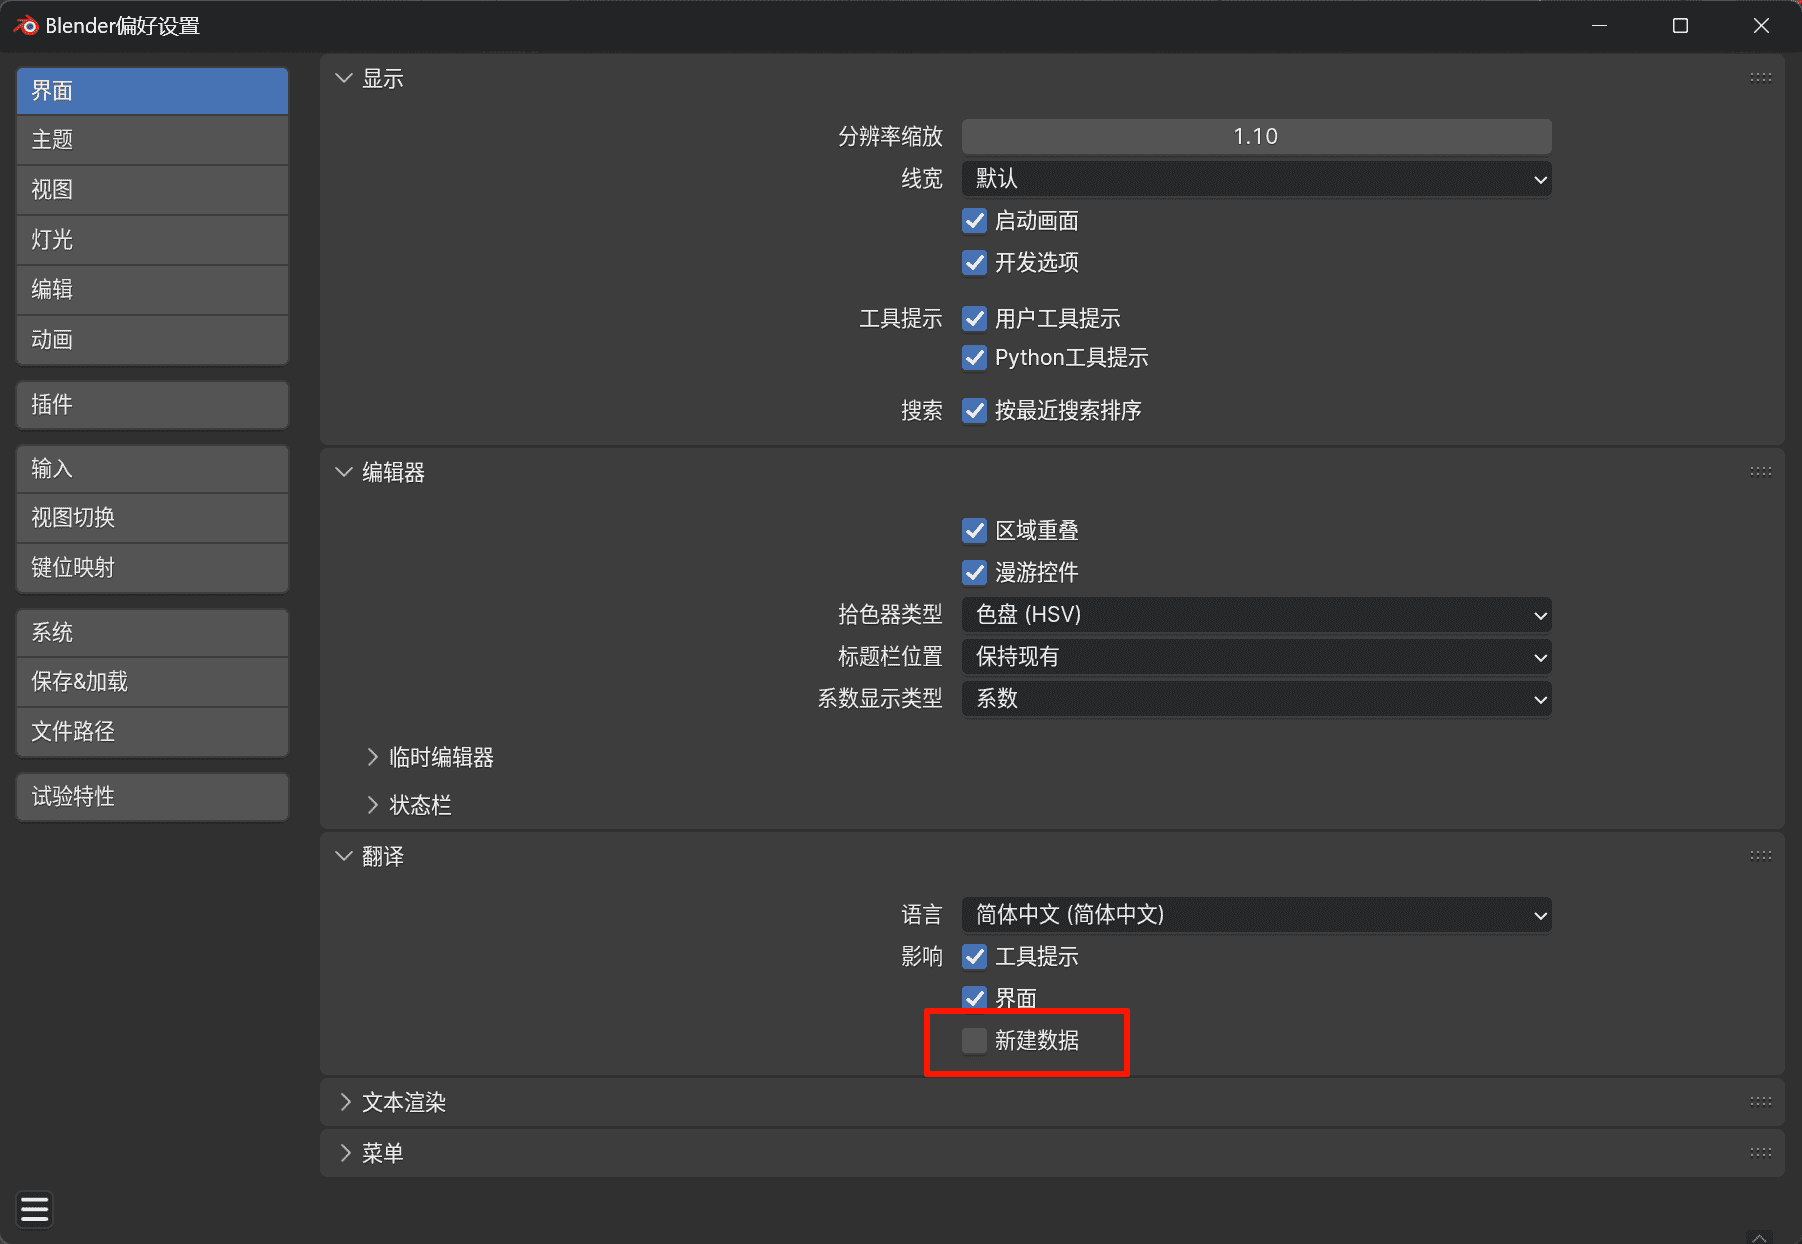Grab the 翻译 panel drag handle
The image size is (1802, 1244).
(x=1761, y=856)
